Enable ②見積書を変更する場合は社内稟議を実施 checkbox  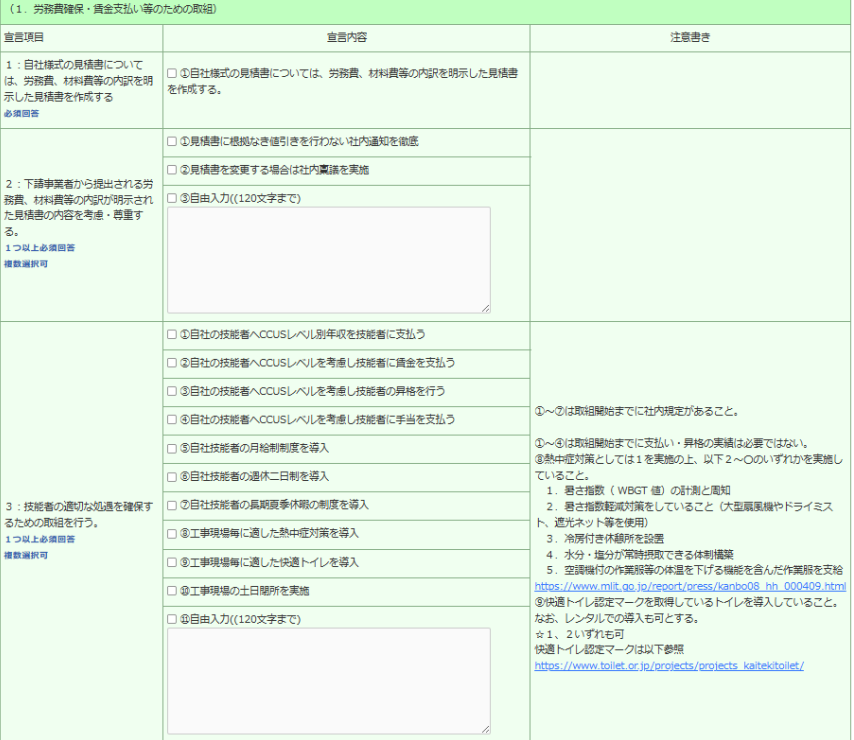tap(173, 170)
